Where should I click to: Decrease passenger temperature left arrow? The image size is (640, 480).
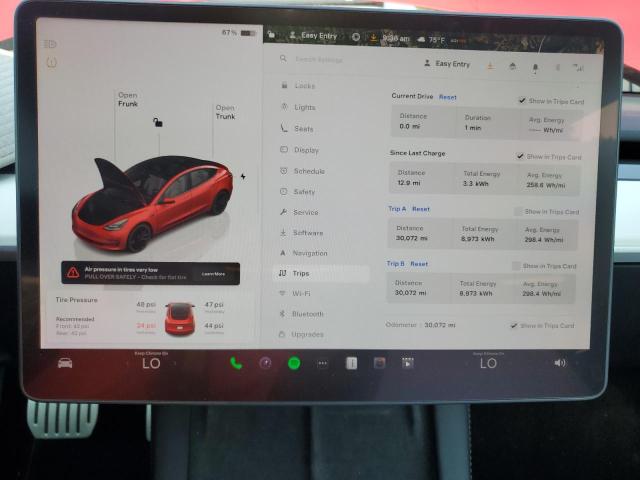pos(467,362)
